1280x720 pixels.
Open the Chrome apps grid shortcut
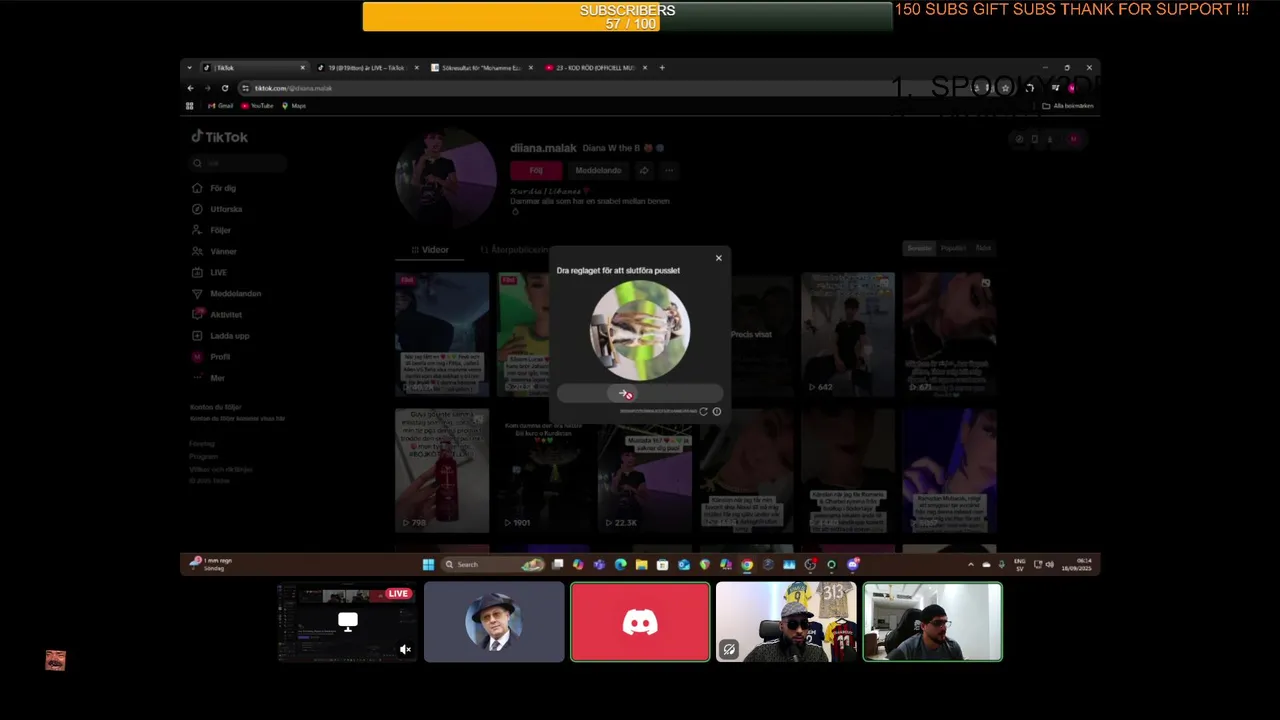pos(189,106)
